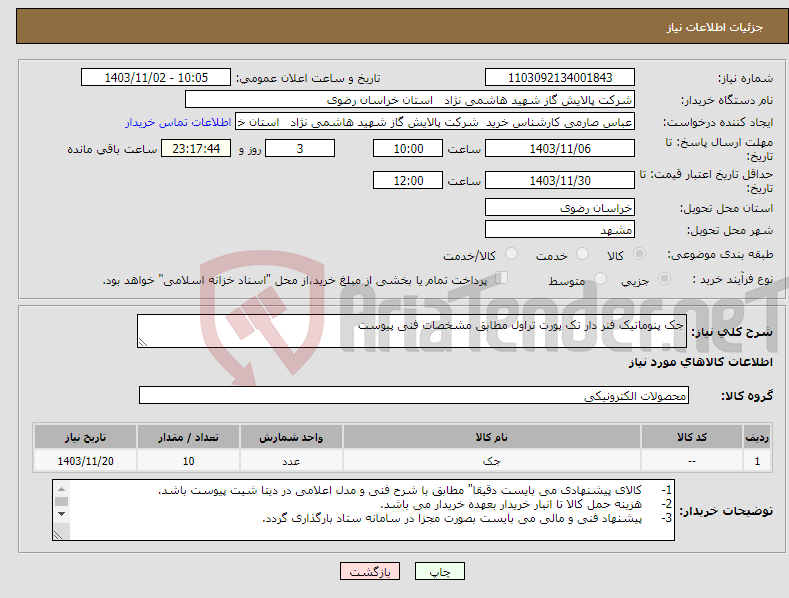Screen dimensions: 789x598
Task: Click the request creator field عباس صارمی
Action: 435,122
